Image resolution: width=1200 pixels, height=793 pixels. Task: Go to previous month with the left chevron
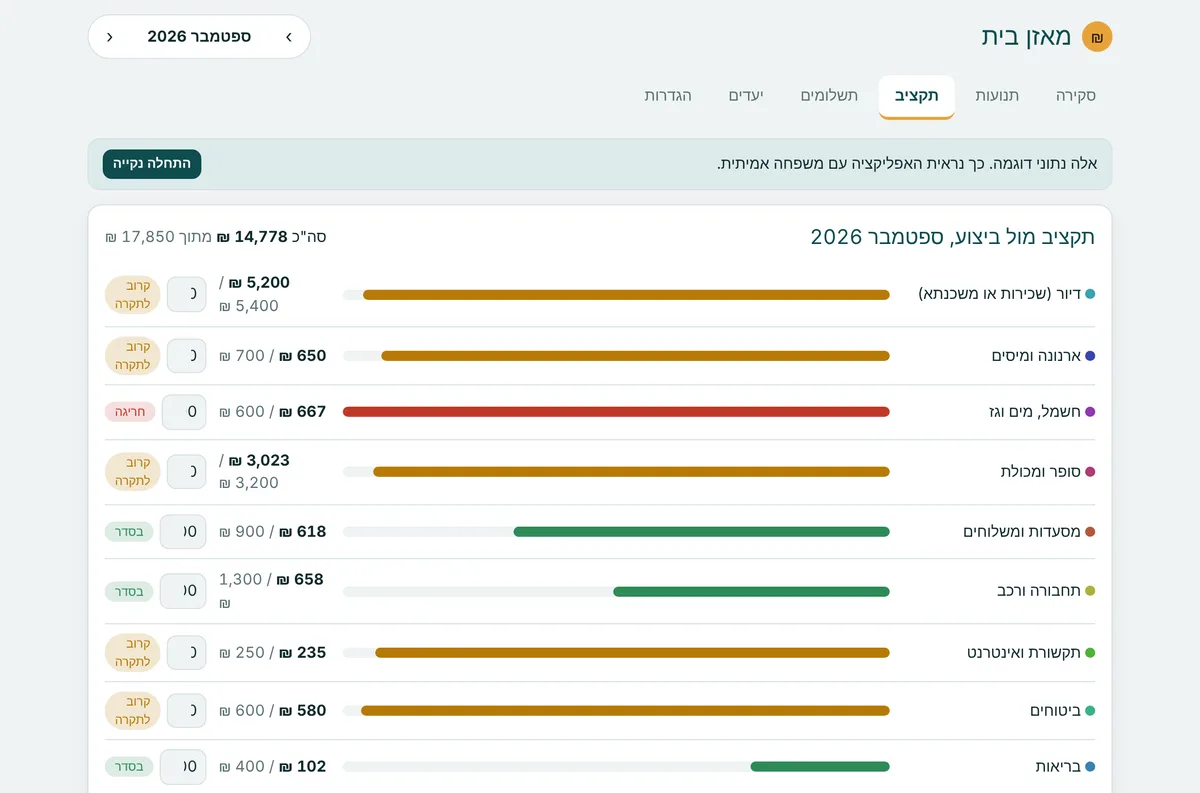point(110,37)
